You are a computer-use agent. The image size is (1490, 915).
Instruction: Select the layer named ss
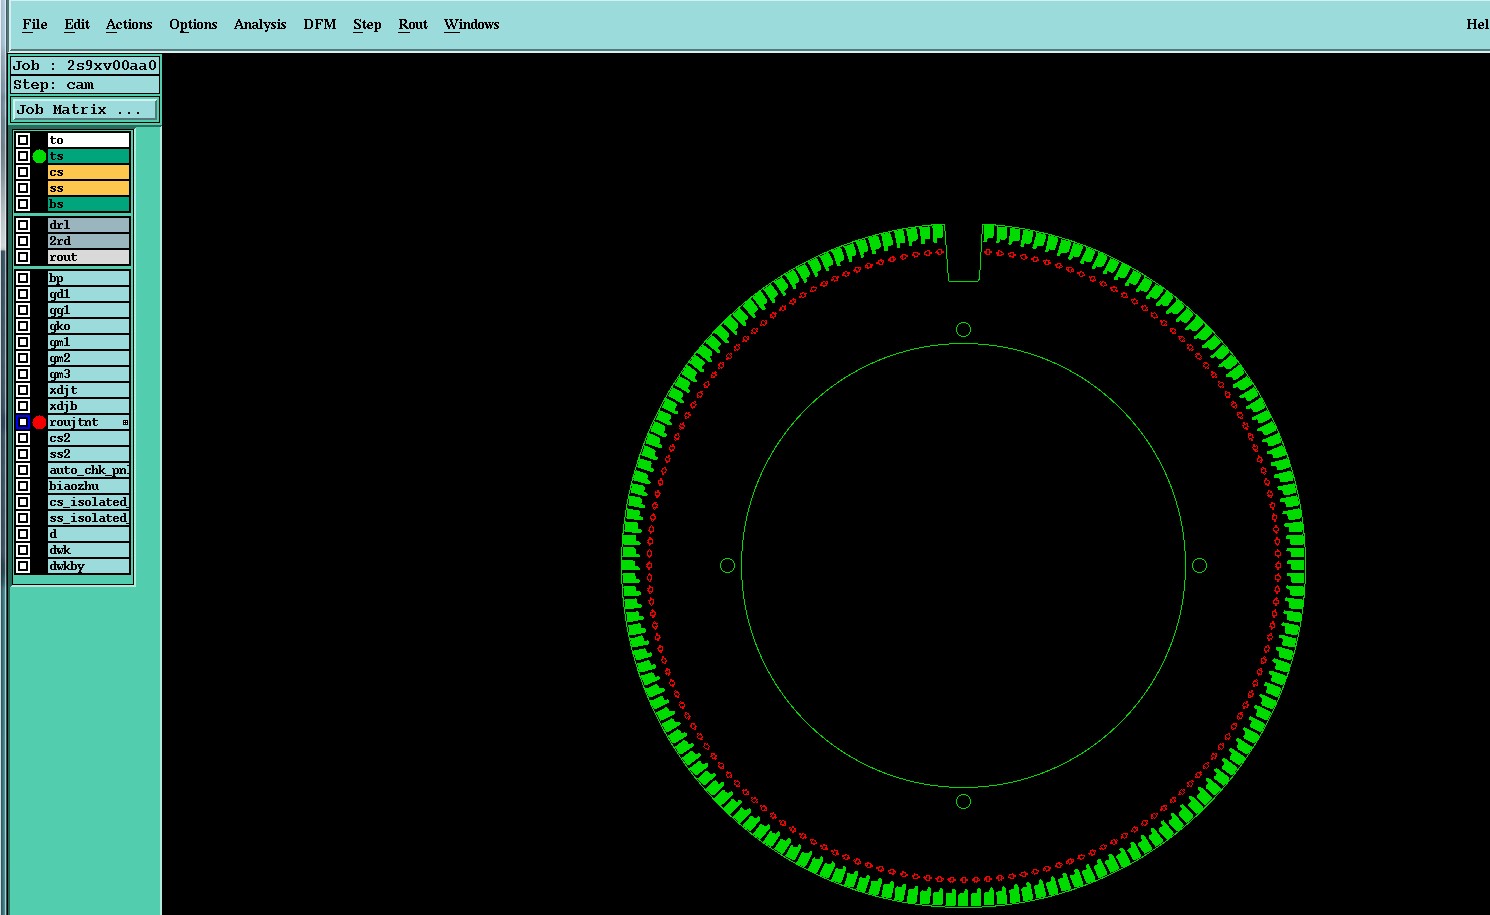click(x=89, y=188)
